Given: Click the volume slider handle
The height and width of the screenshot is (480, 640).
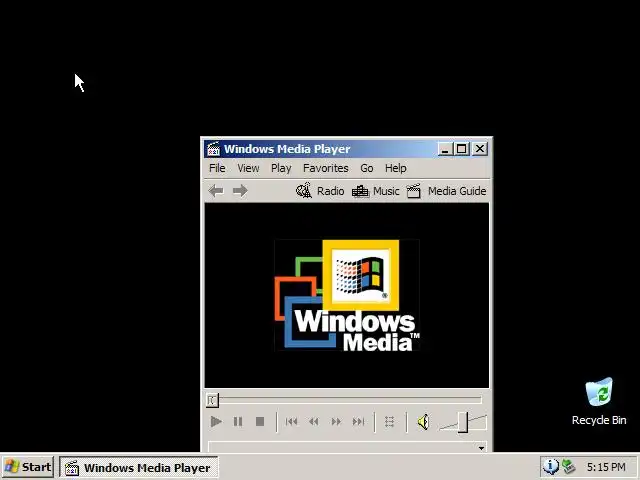Looking at the screenshot, I should (463, 422).
